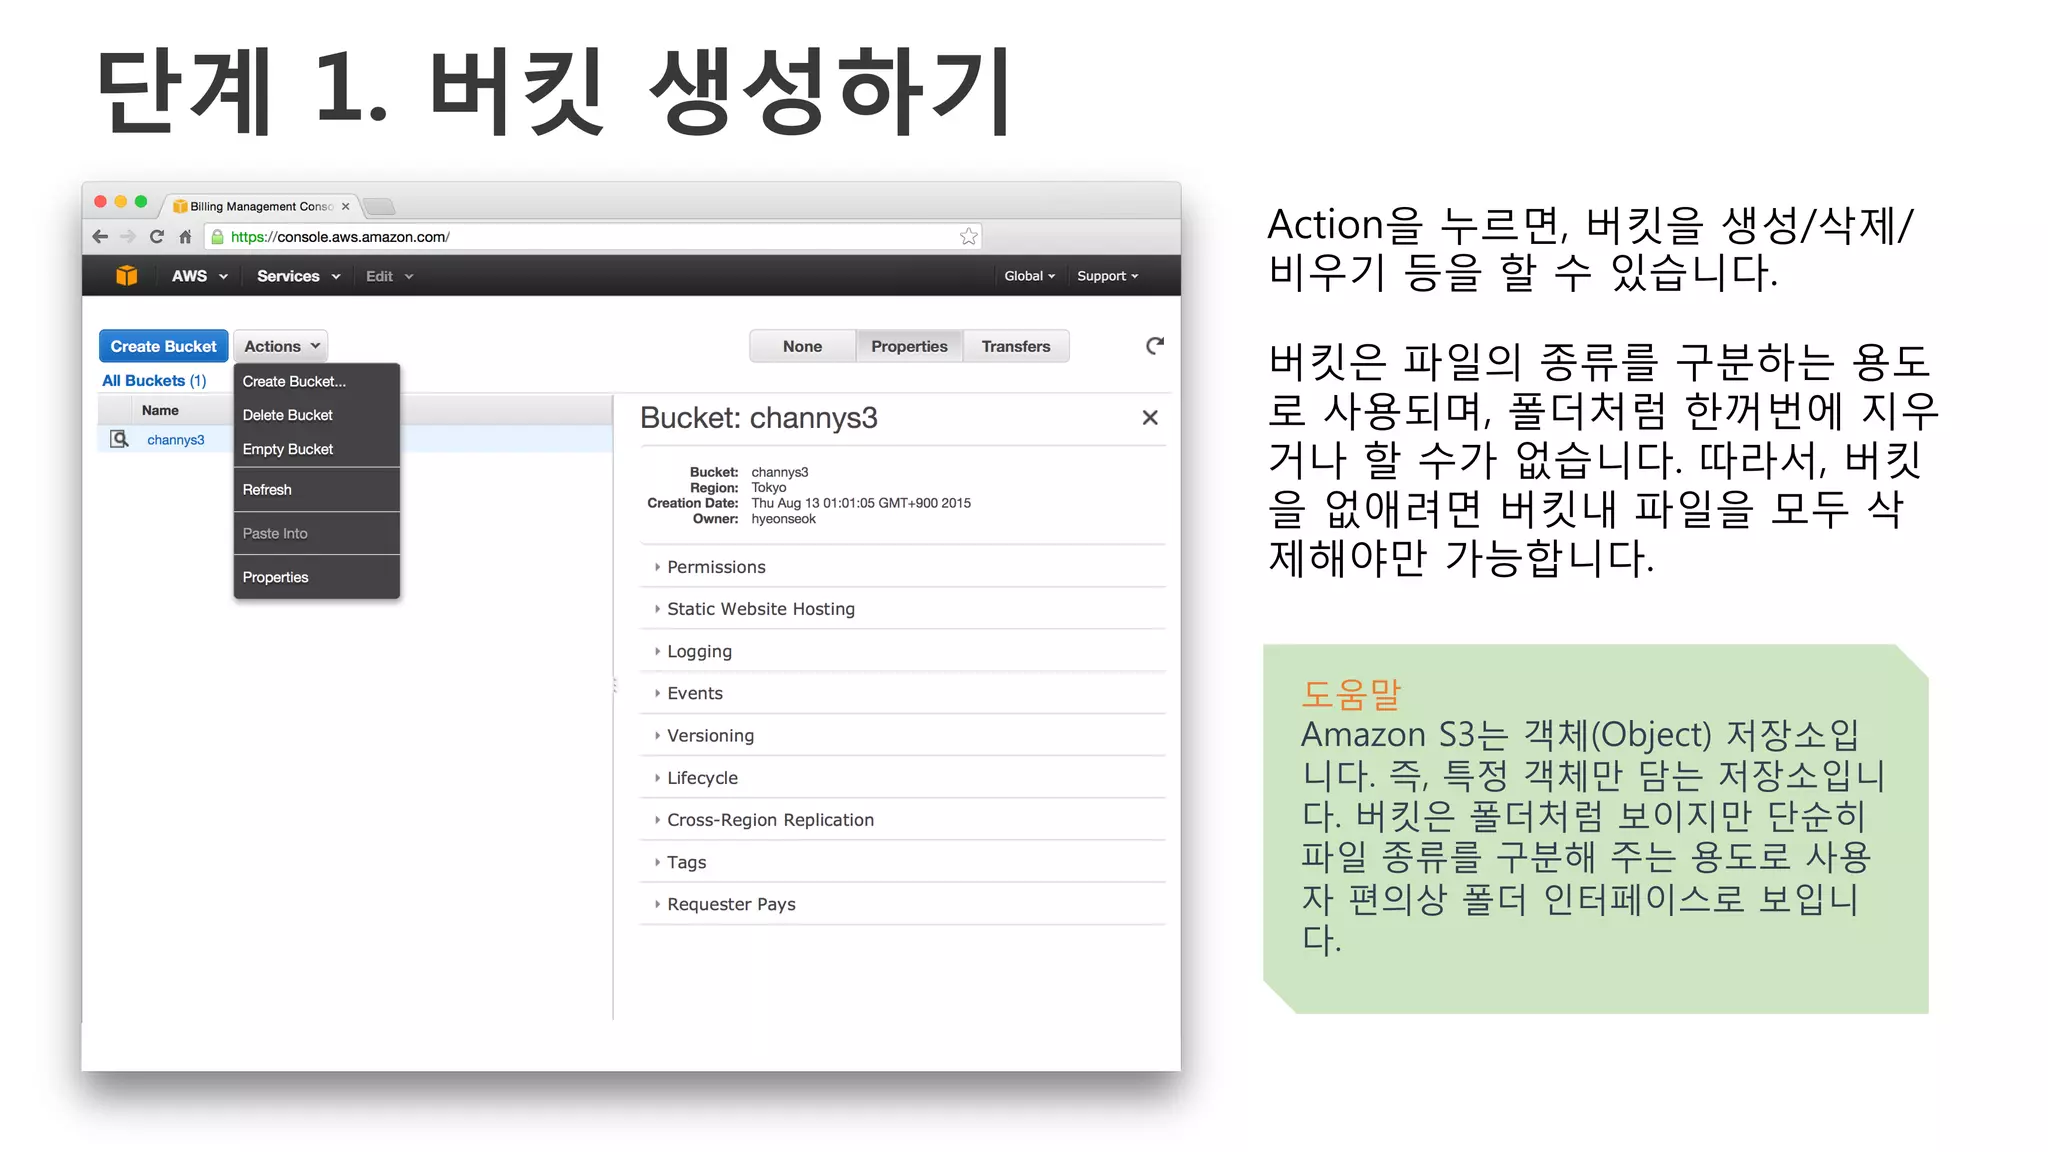Screen dimensions: 2048x1152
Task: Bookmark page with star icon
Action: tap(968, 237)
